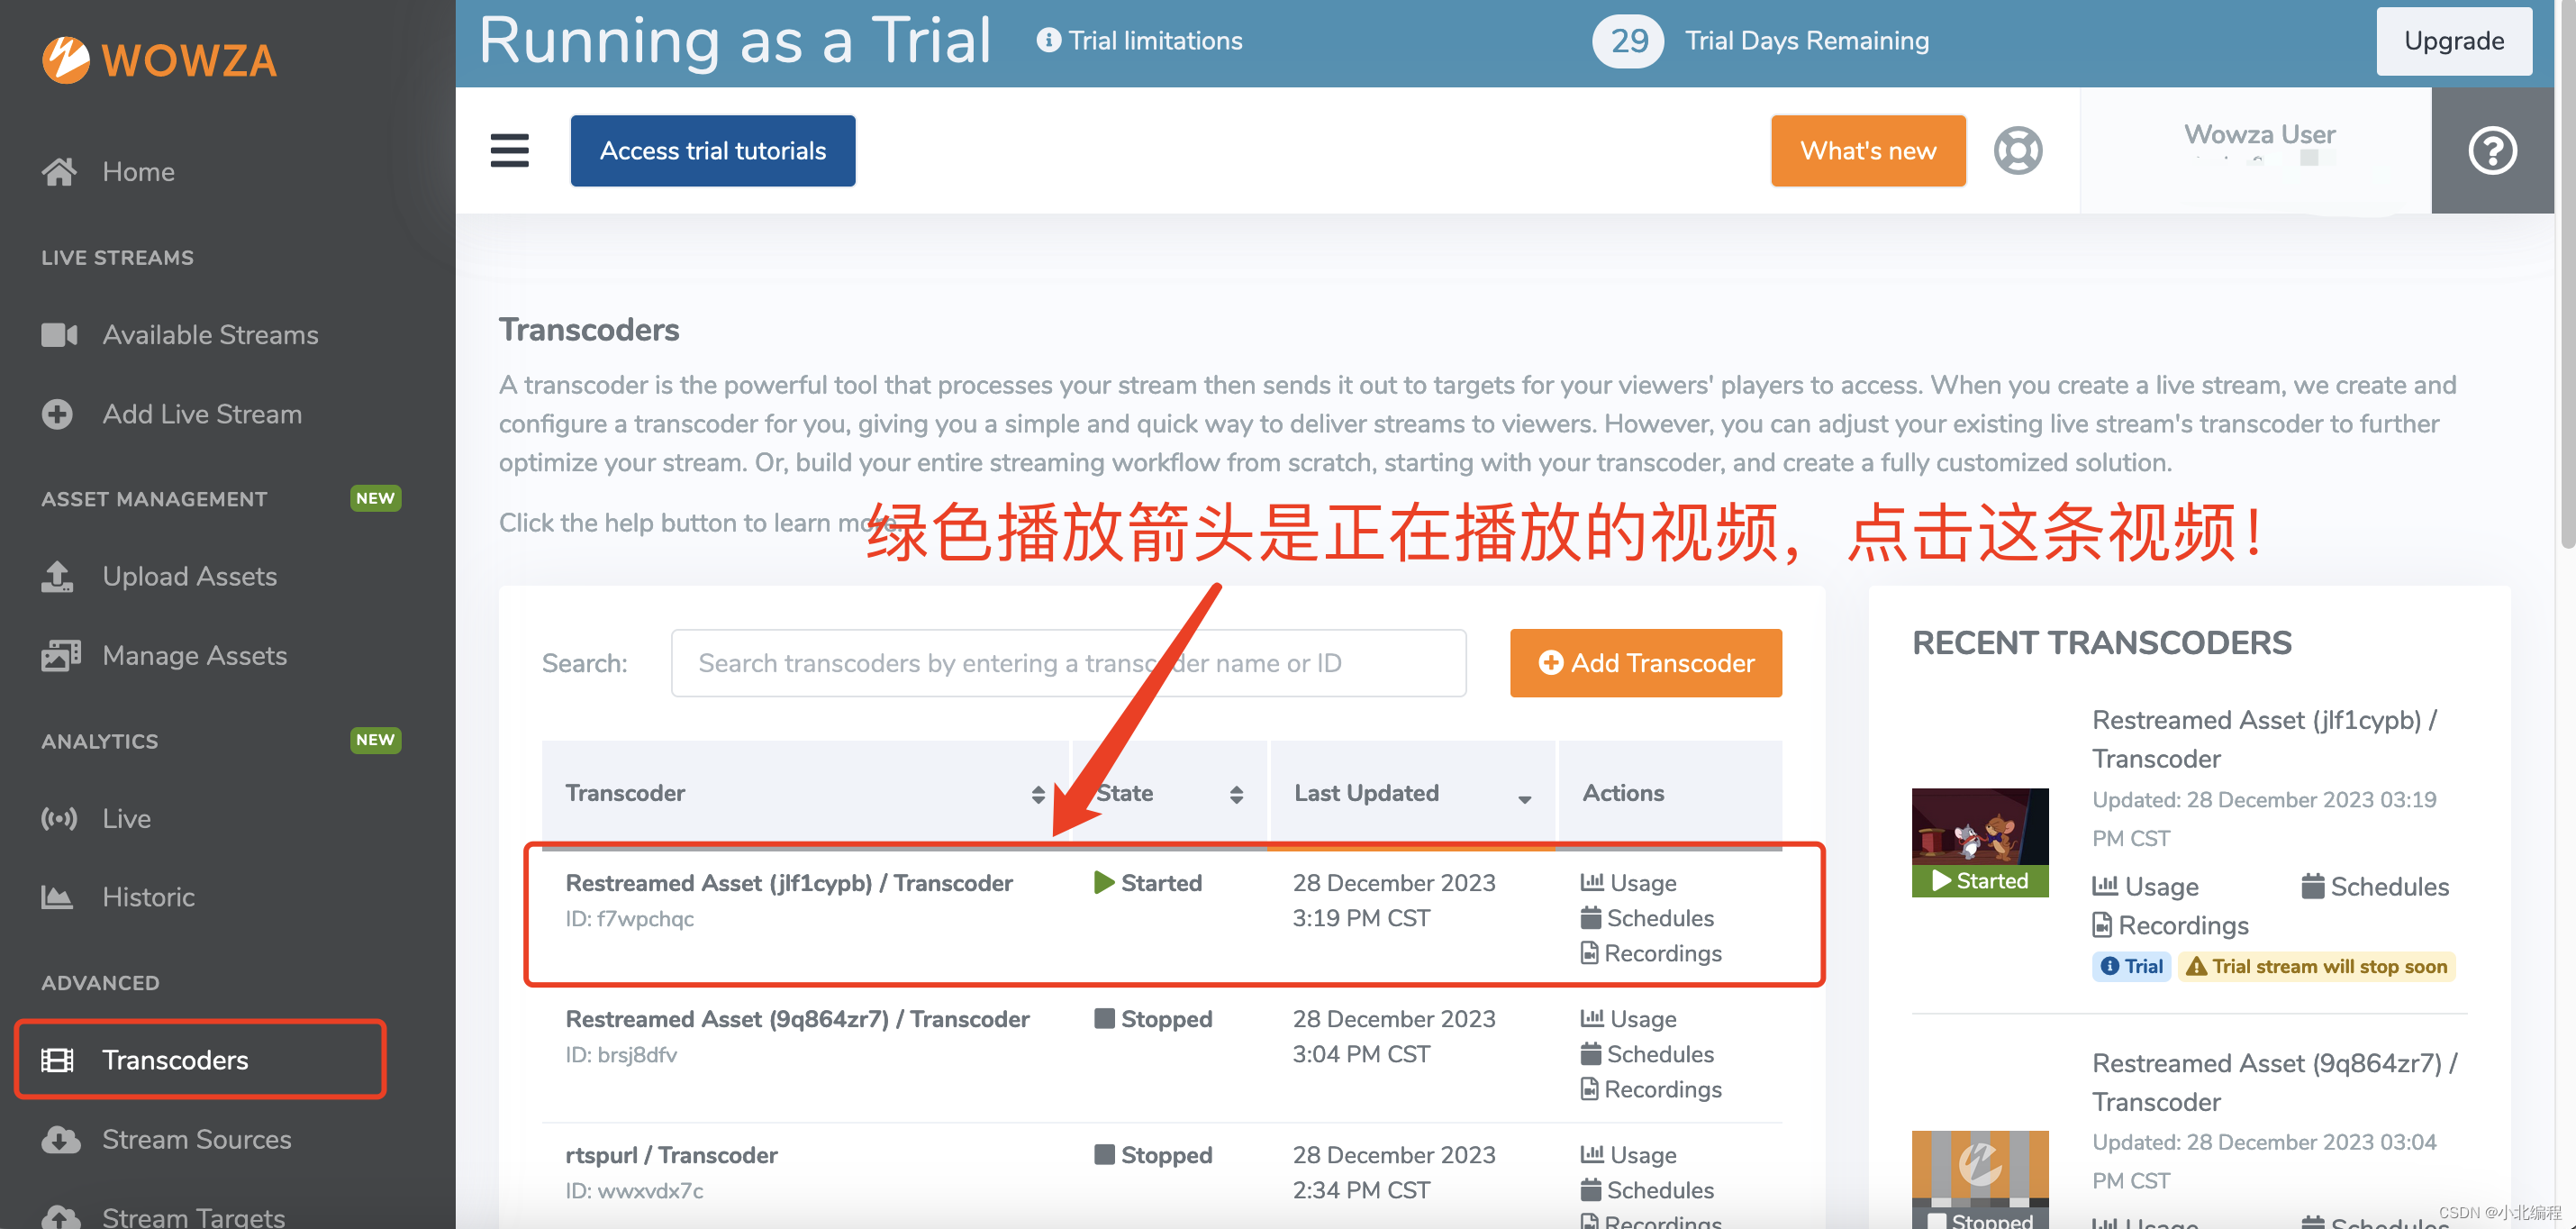Click the Transcoders film icon
The width and height of the screenshot is (2576, 1229).
57,1060
